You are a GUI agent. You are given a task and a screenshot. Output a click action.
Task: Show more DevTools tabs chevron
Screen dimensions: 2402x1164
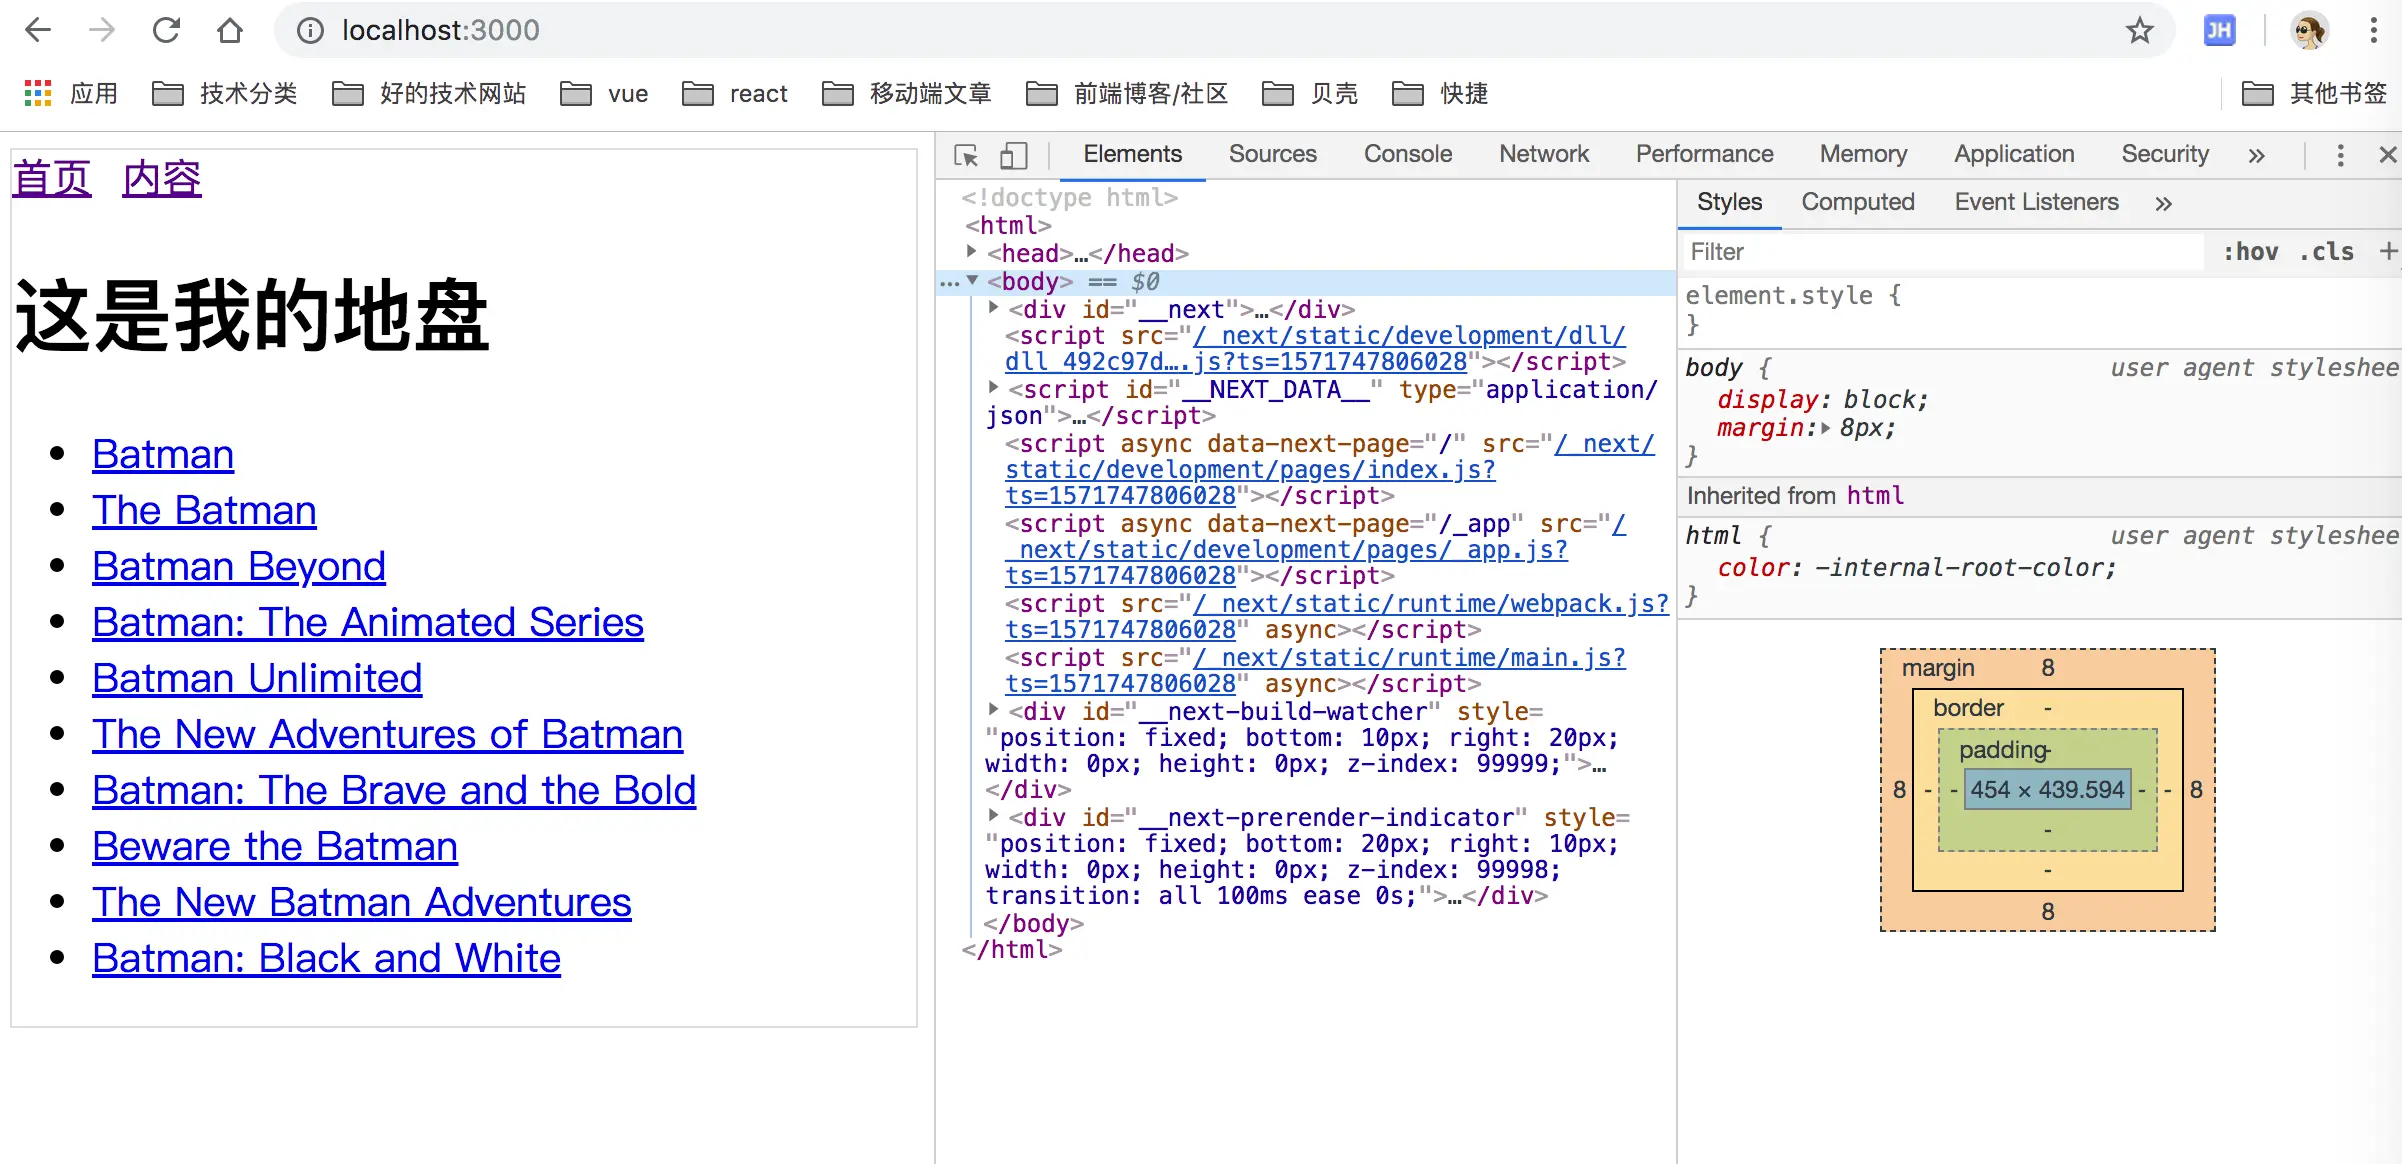[x=2256, y=155]
